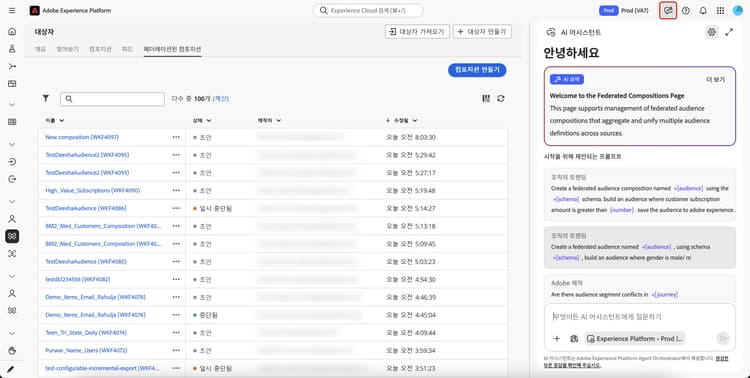The width and height of the screenshot is (750, 378).
Task: Click the blue 컴포지션 만들기 button
Action: pos(477,70)
